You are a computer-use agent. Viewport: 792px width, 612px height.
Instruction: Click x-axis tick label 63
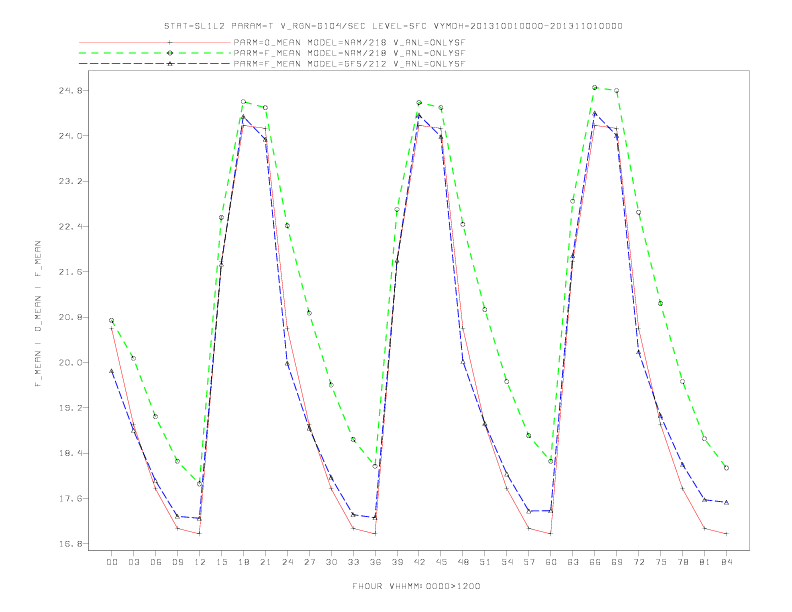click(x=573, y=562)
